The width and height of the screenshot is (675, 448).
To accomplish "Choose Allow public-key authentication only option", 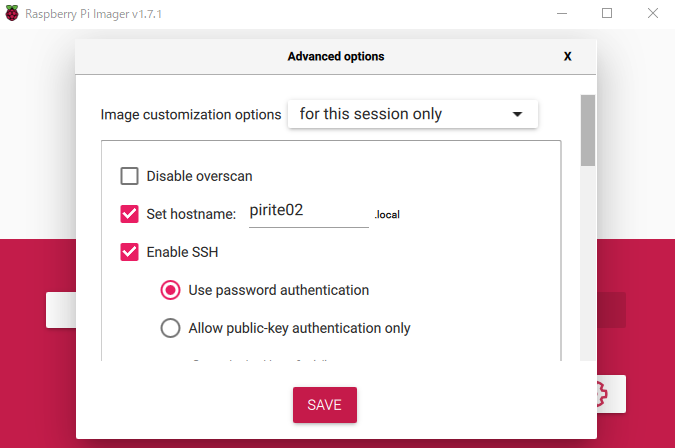I will 171,327.
